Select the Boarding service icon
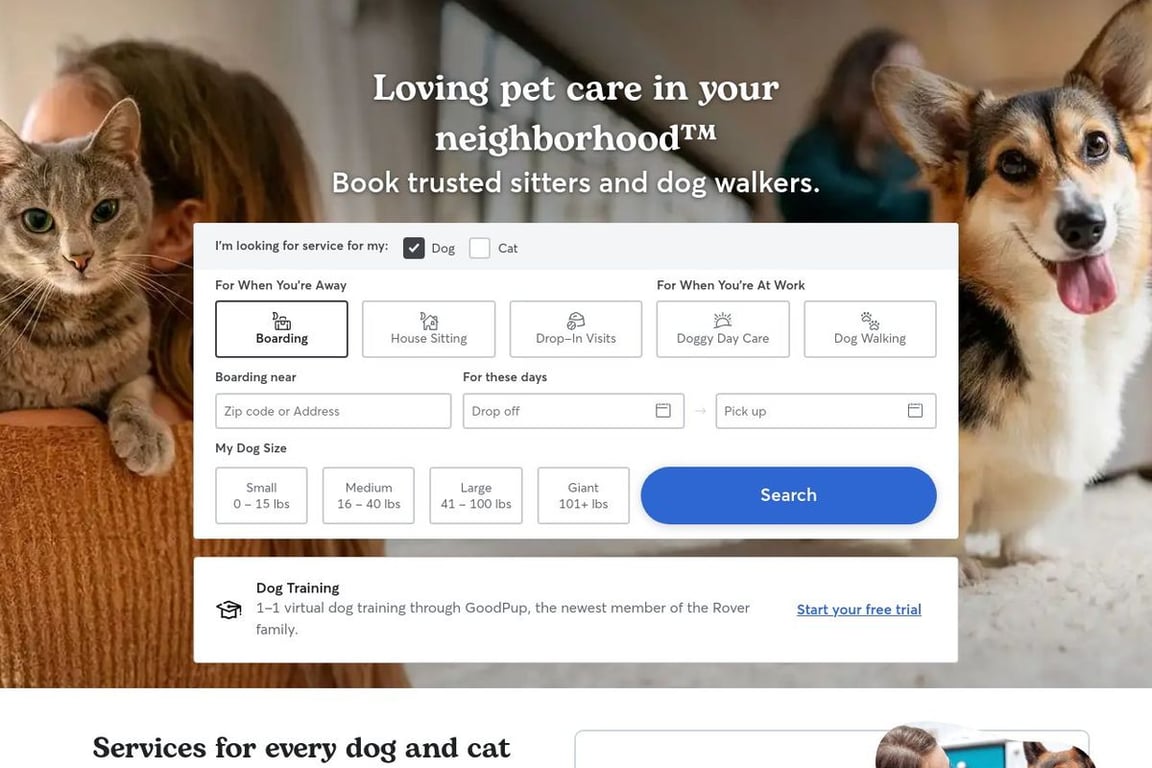This screenshot has width=1152, height=768. (281, 320)
